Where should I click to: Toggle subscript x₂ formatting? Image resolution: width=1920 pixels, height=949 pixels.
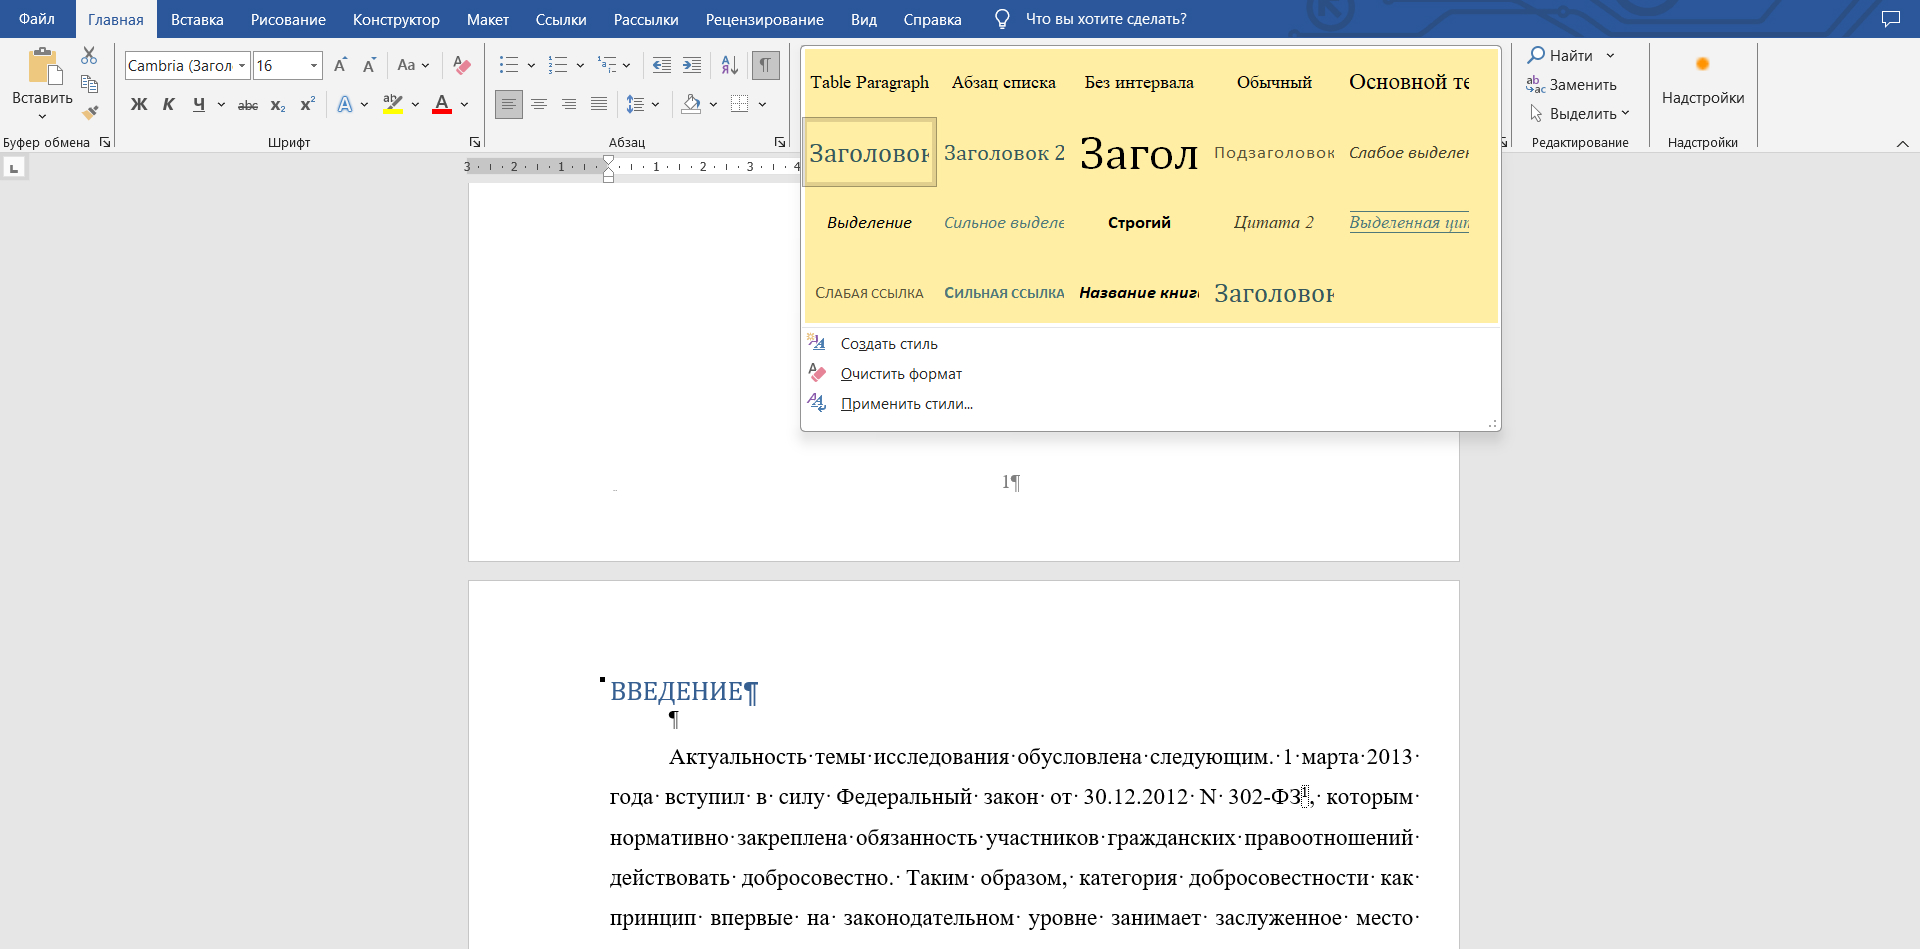click(x=278, y=105)
